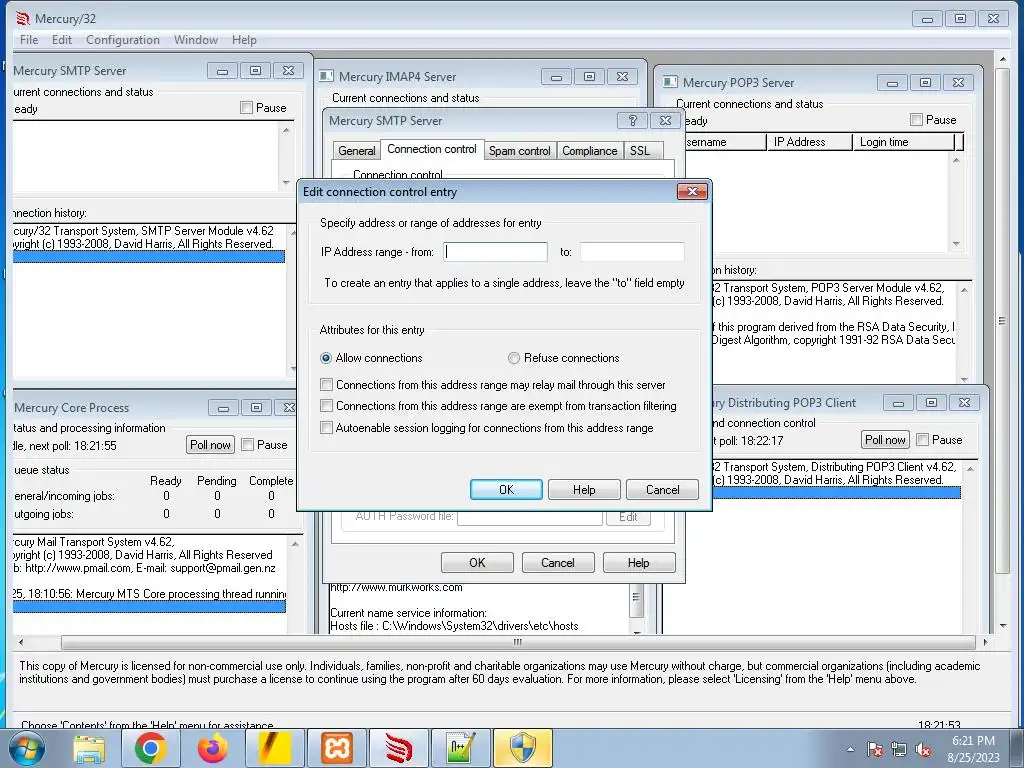Click main window vertical scrollbar up arrow

[1003, 60]
